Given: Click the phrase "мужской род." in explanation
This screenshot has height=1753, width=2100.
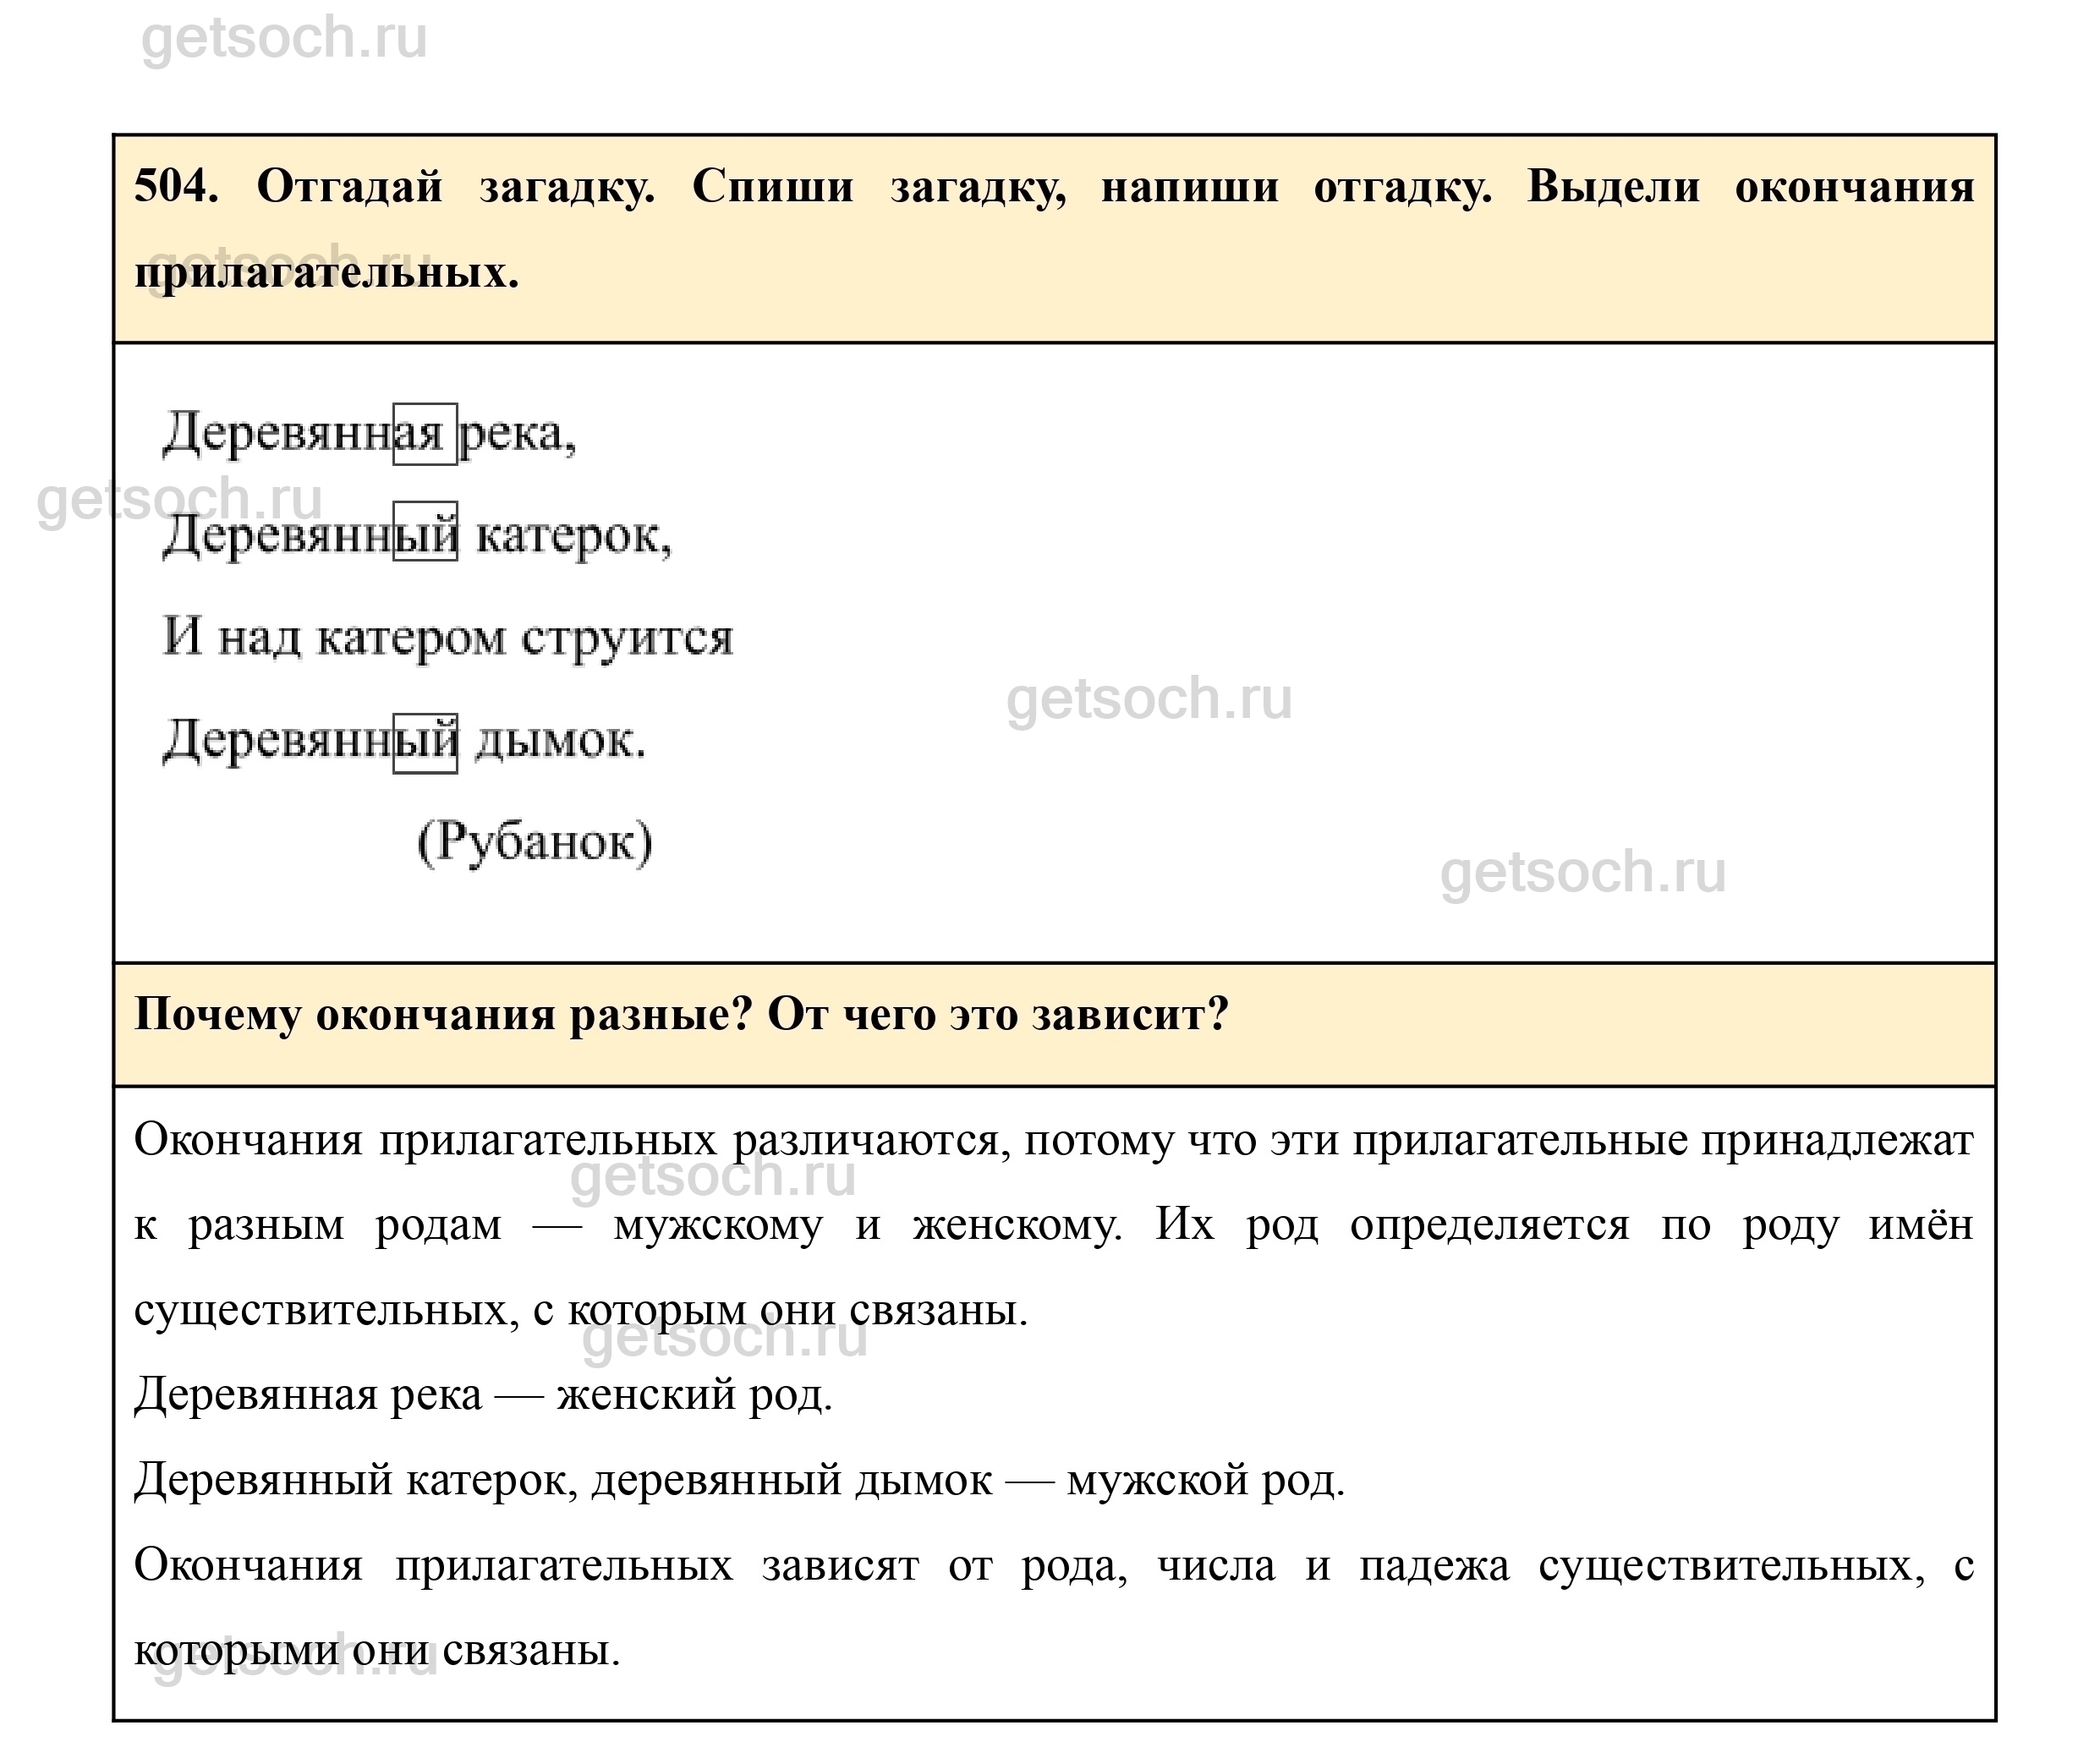Looking at the screenshot, I should (x=1205, y=1480).
